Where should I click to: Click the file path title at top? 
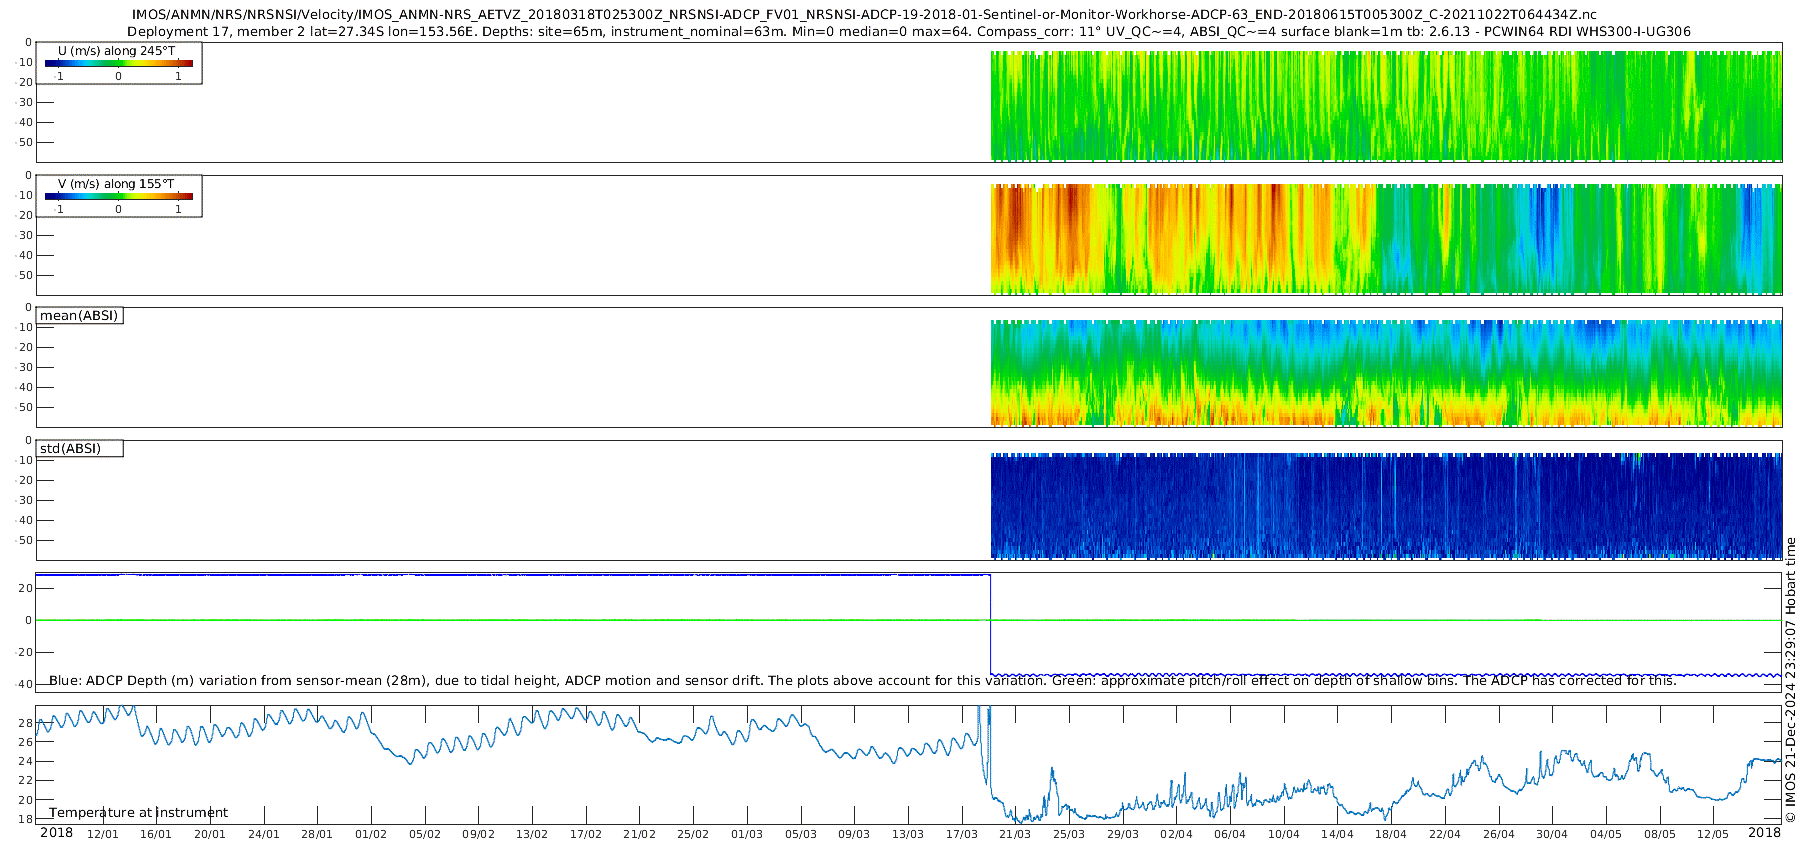pyautogui.click(x=864, y=15)
